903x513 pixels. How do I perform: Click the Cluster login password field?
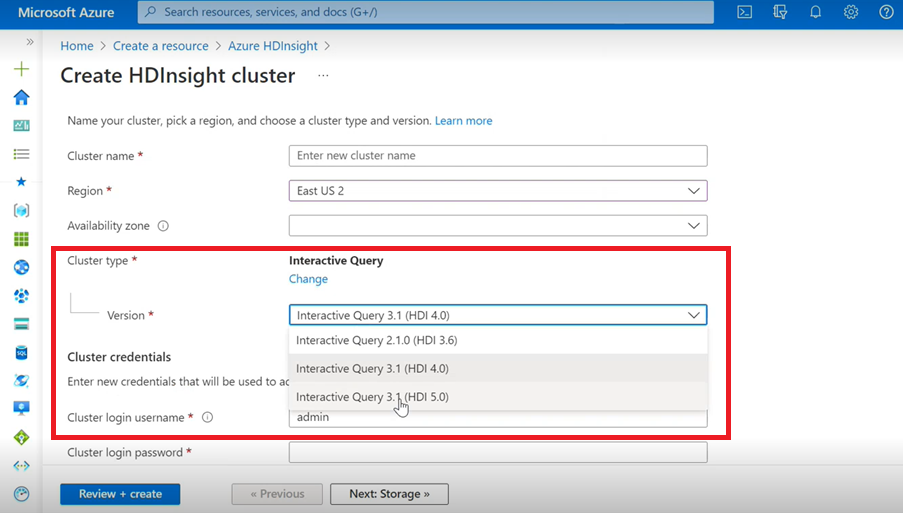498,453
